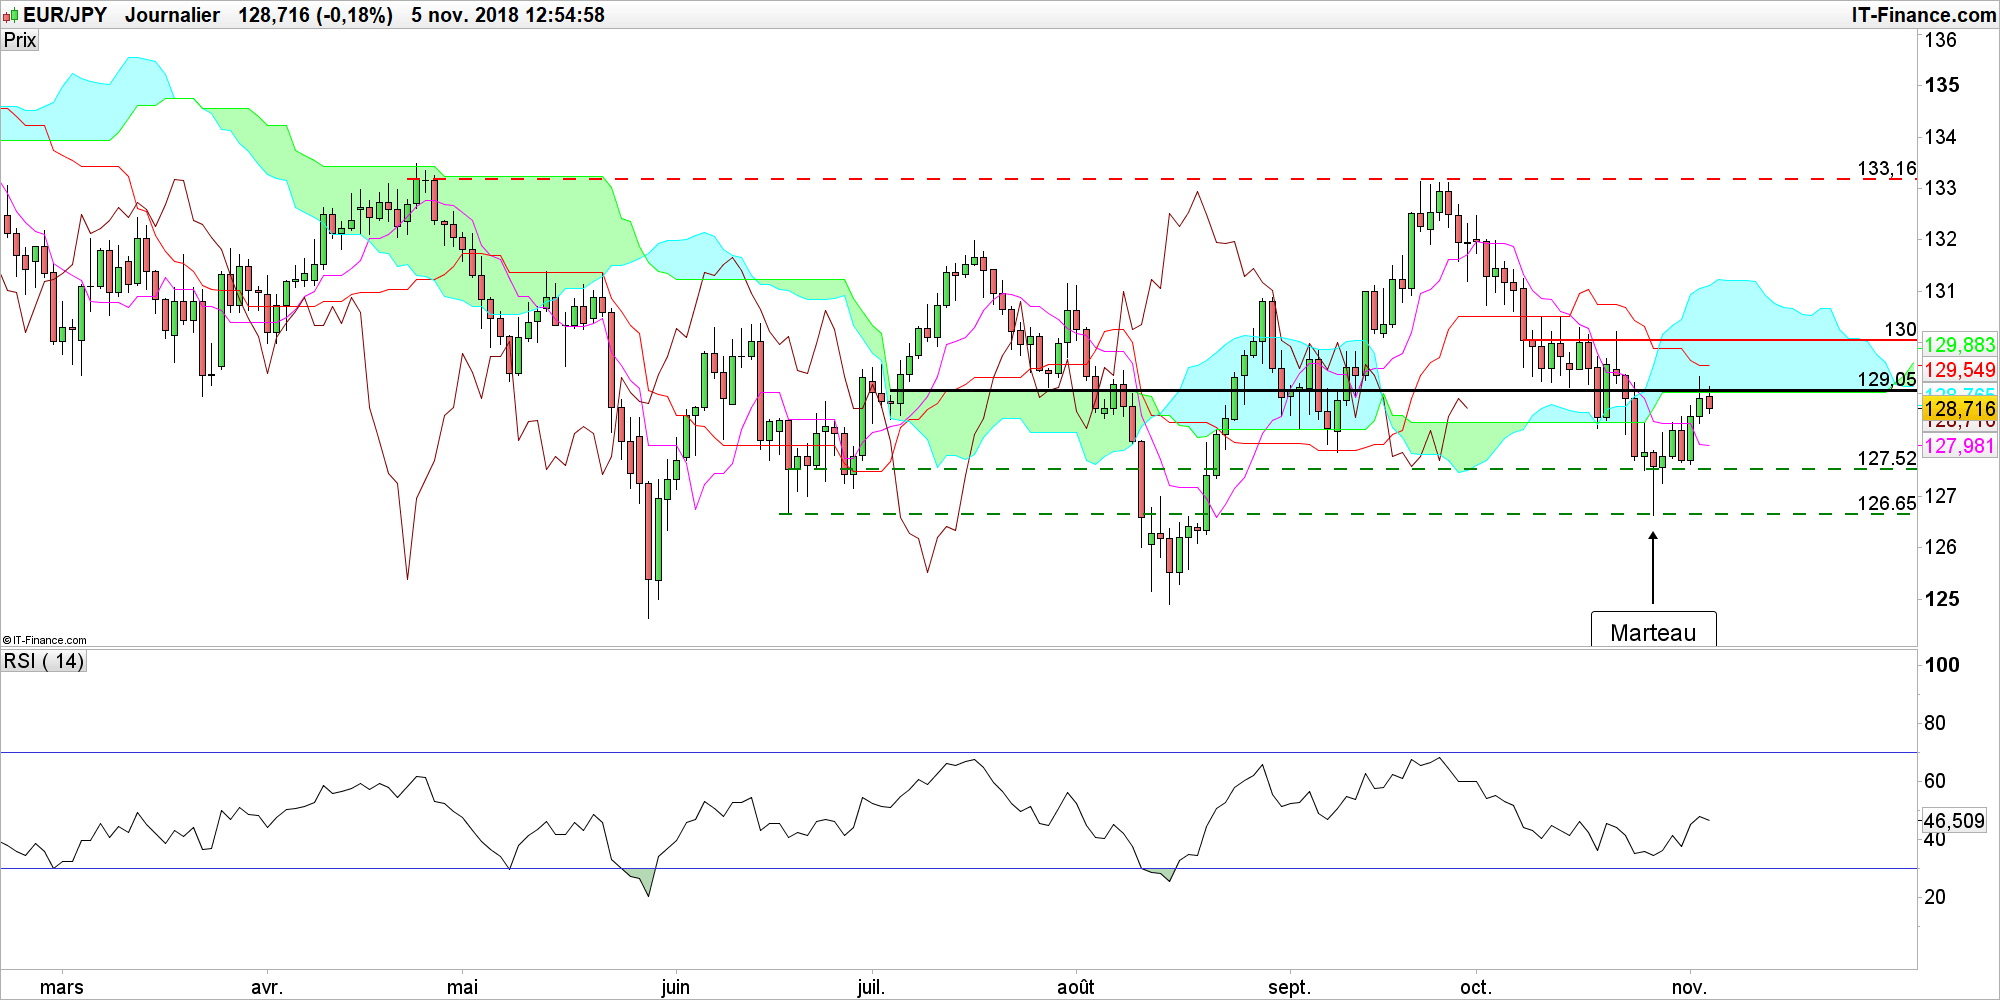Click the candlestick icon beside EUR/JPY

click(10, 15)
